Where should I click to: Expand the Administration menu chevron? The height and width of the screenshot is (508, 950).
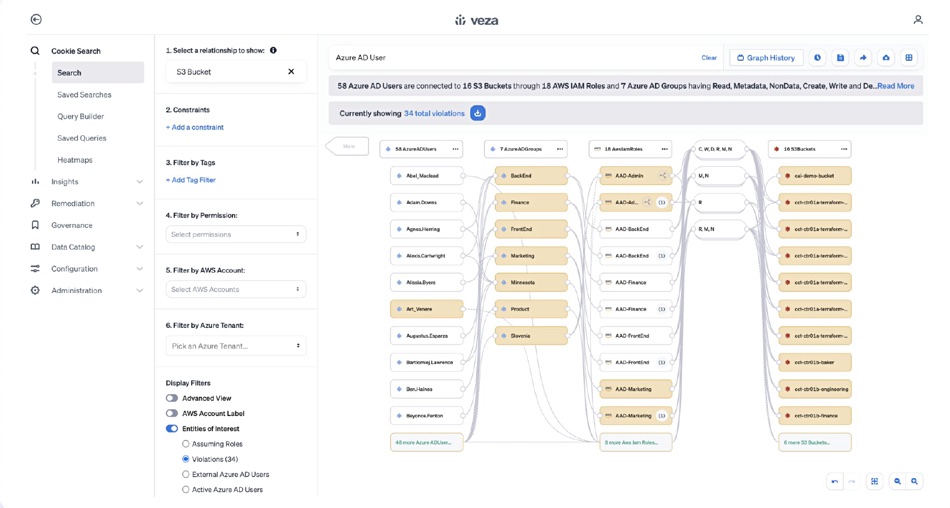tap(140, 291)
